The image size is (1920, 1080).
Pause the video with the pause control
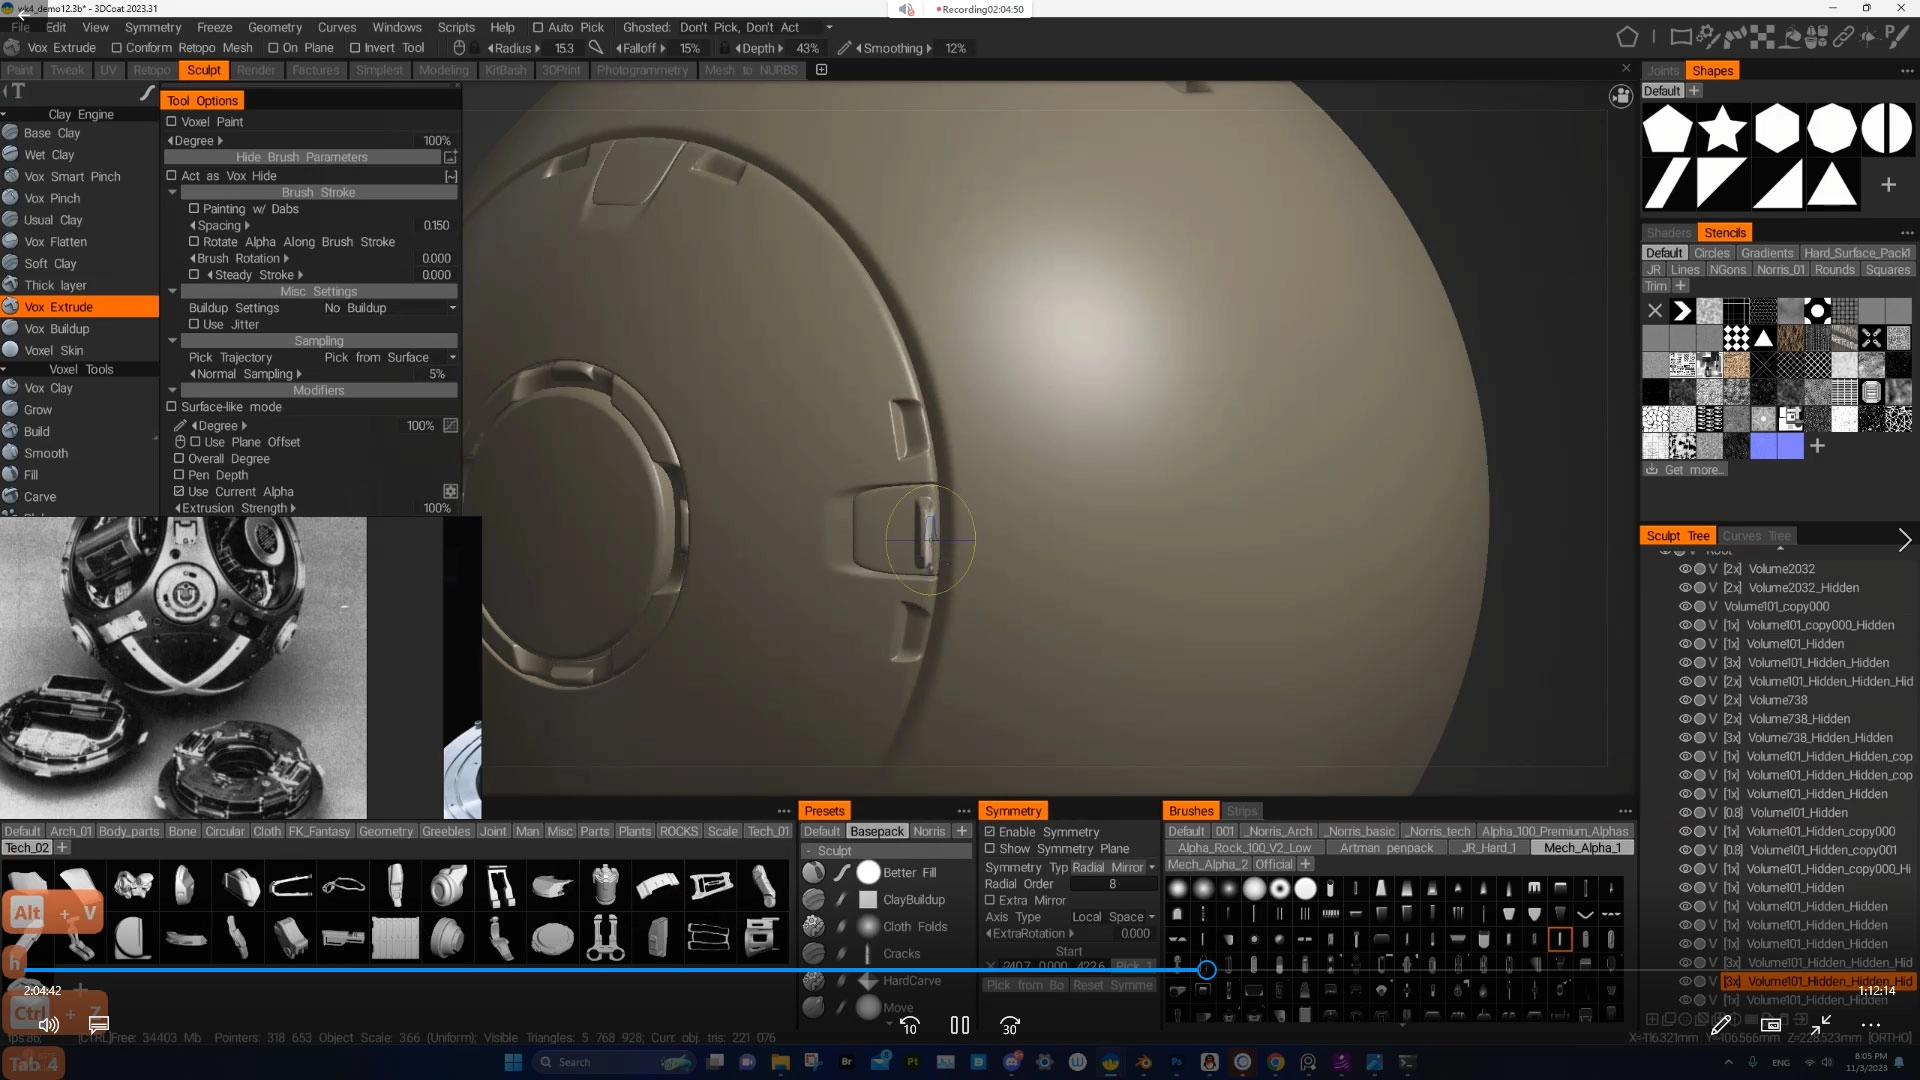tap(959, 1025)
